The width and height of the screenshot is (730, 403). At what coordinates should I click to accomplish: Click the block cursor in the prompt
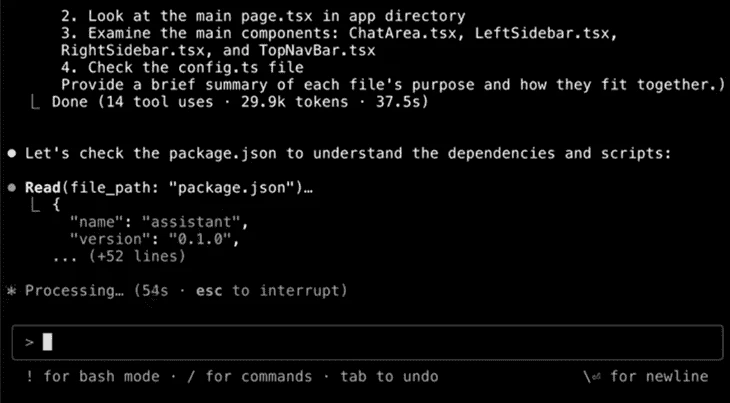coord(47,342)
